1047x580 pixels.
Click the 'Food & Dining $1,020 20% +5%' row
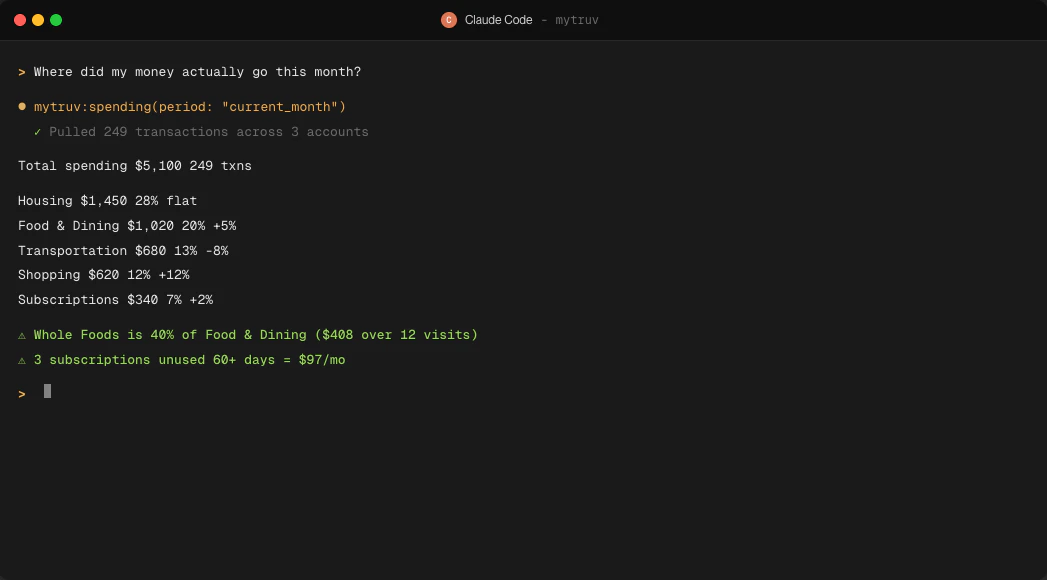127,226
